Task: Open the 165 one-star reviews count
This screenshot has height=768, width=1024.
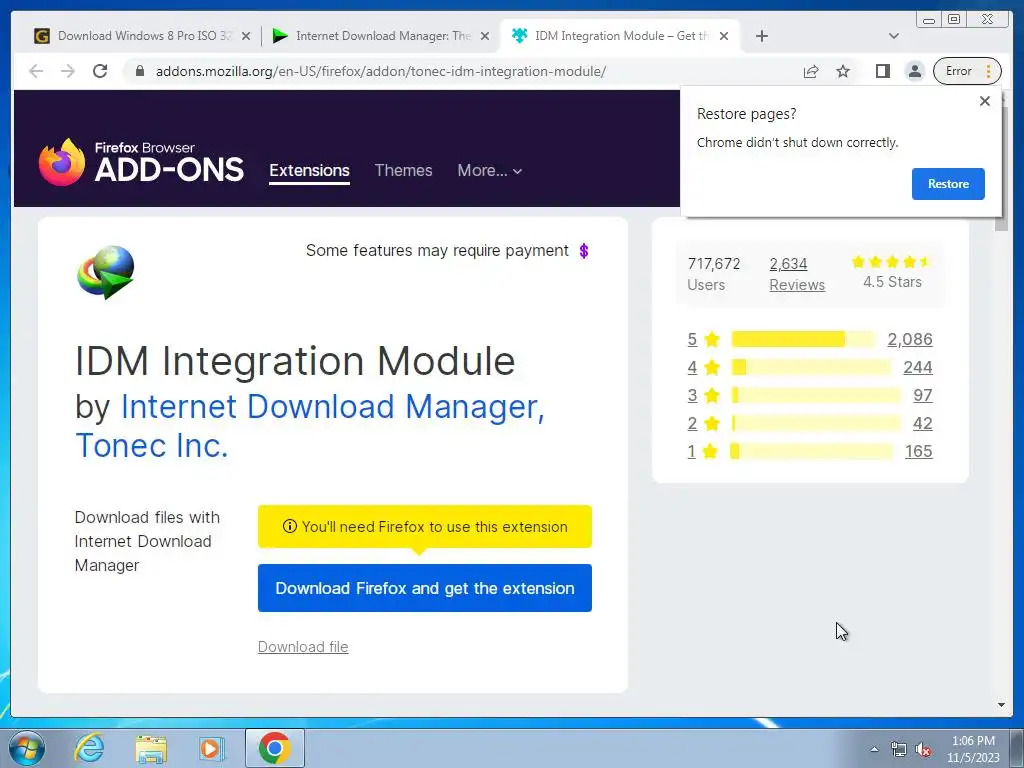Action: [918, 451]
